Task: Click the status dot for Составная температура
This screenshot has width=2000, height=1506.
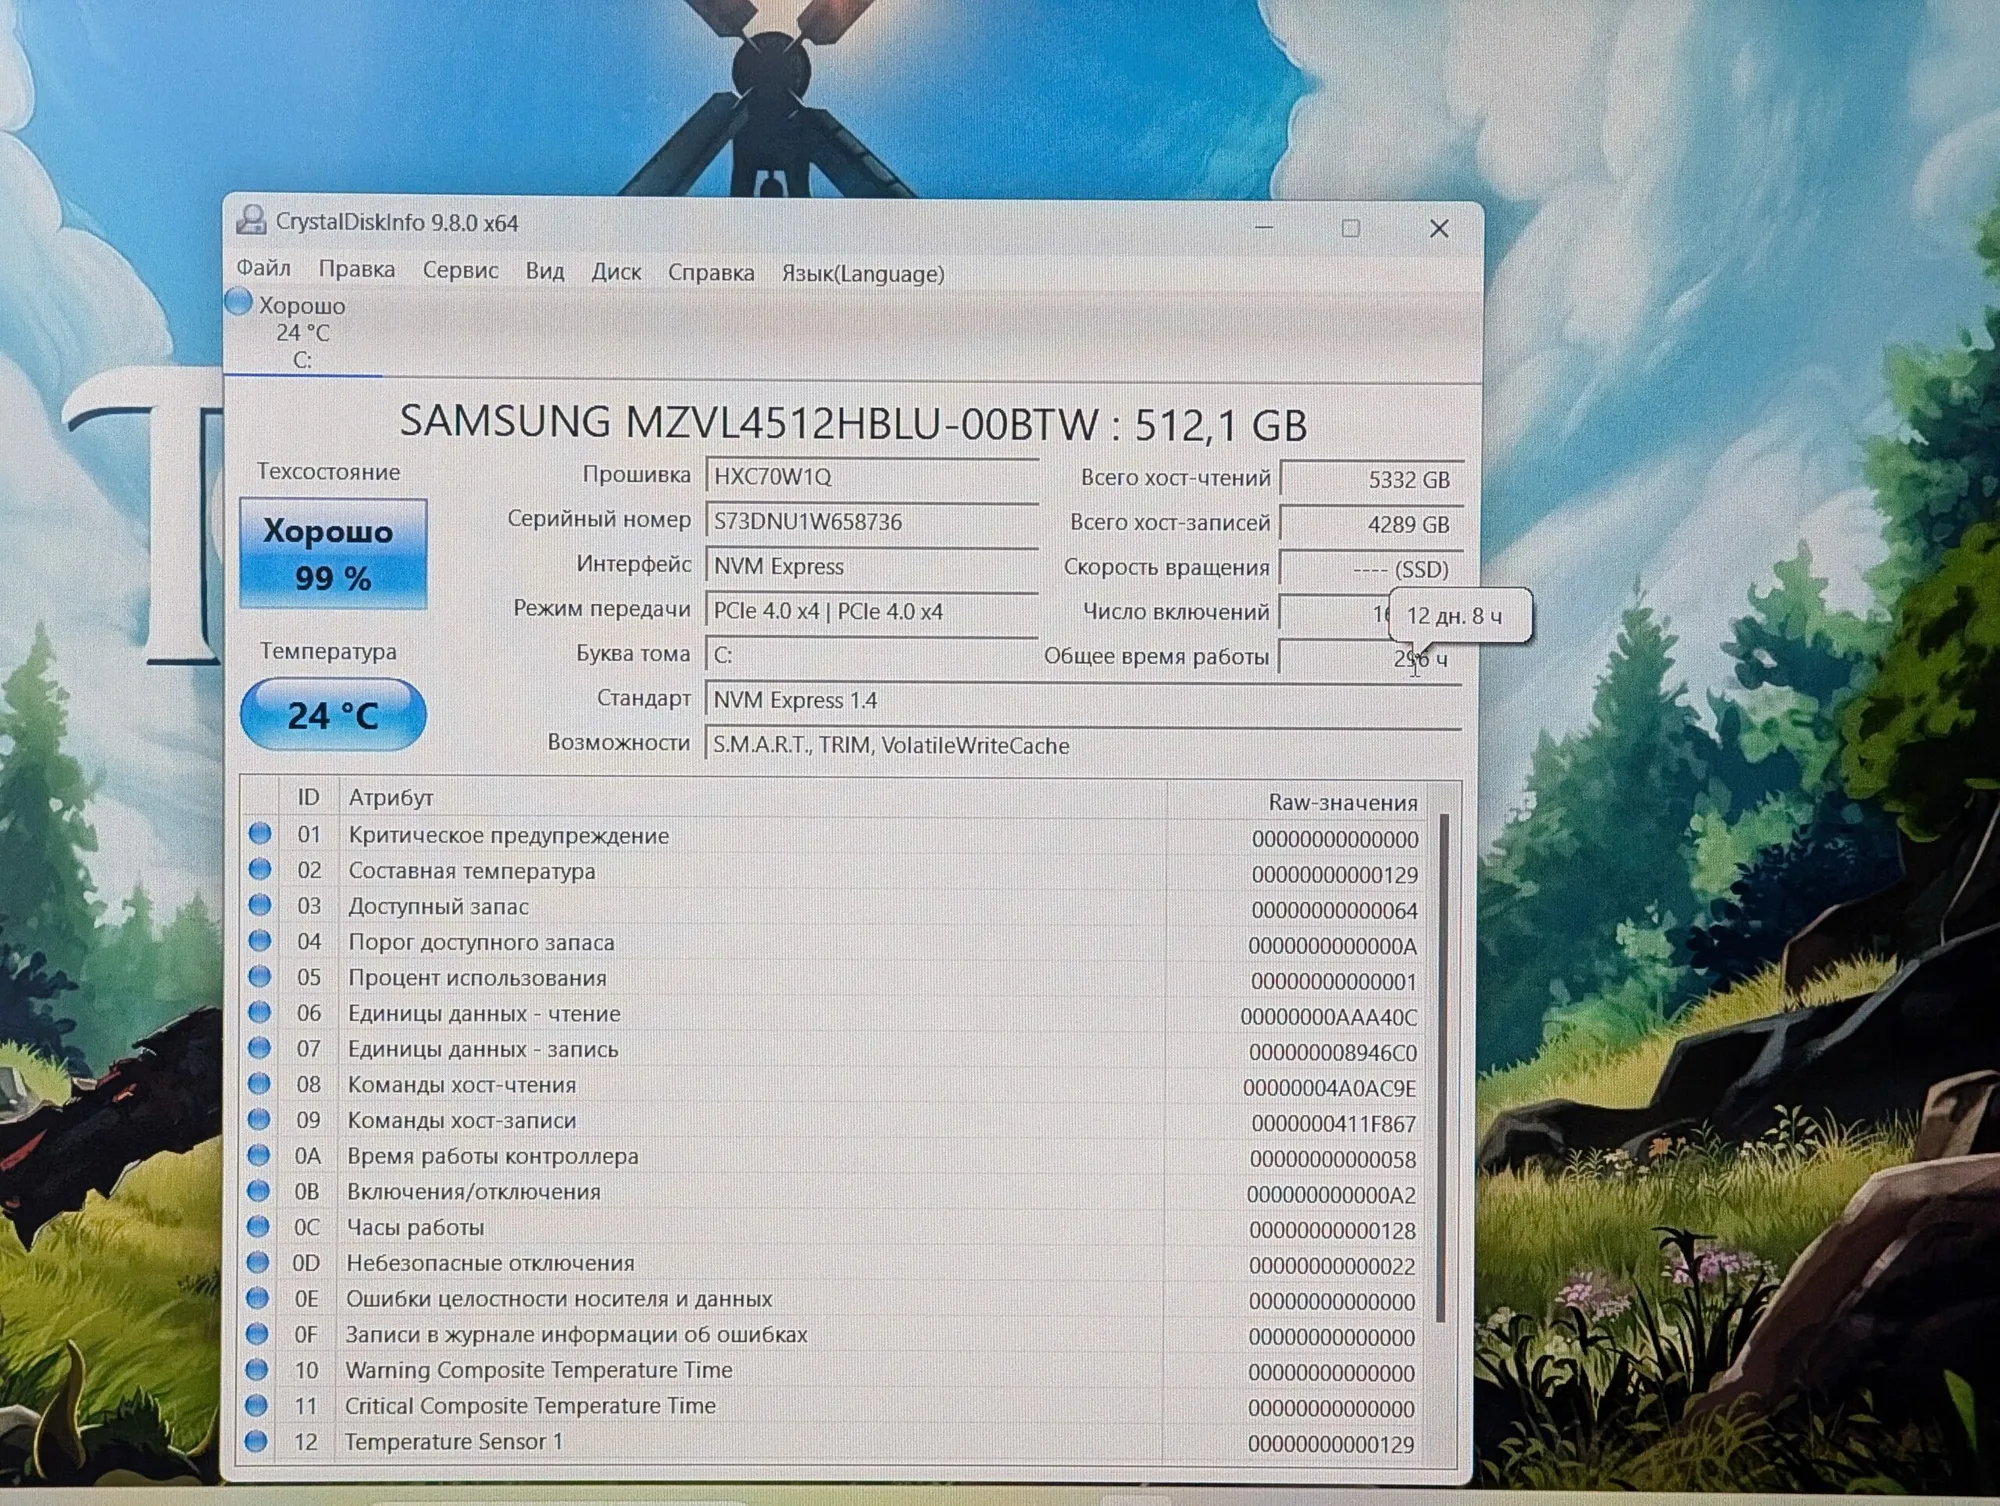Action: coord(260,869)
